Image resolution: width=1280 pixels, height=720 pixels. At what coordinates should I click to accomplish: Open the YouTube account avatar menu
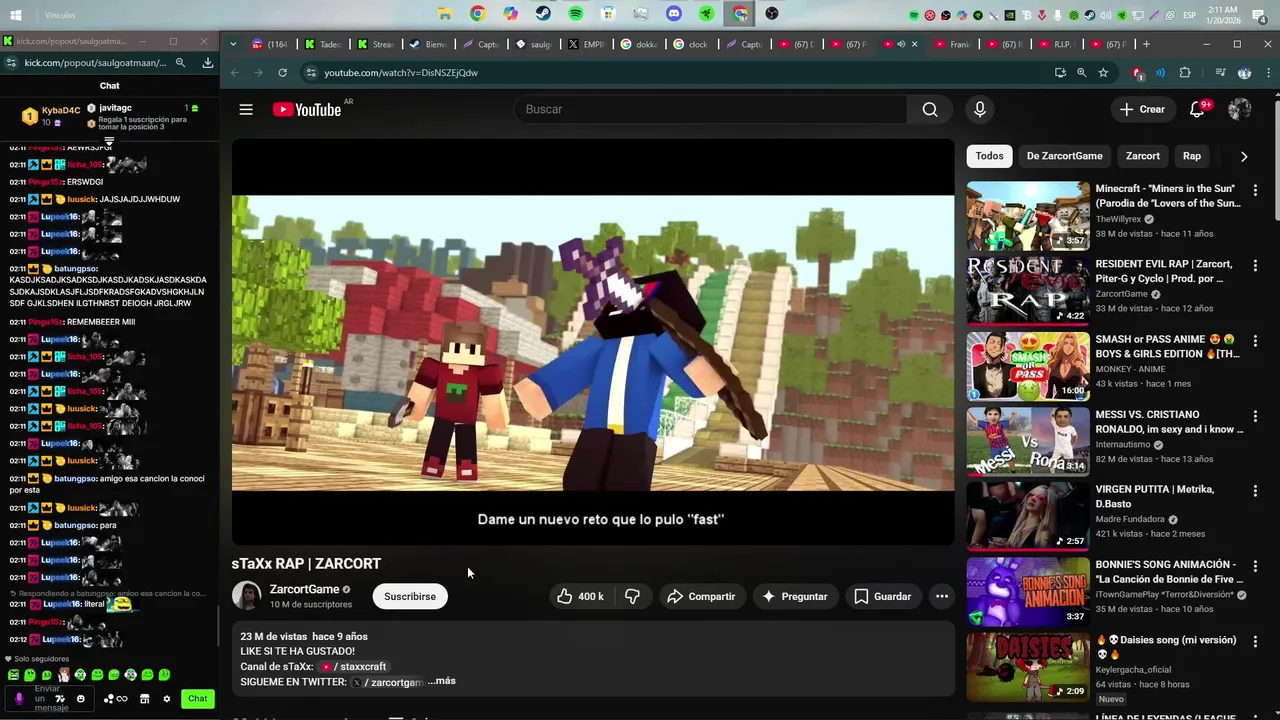click(1240, 109)
